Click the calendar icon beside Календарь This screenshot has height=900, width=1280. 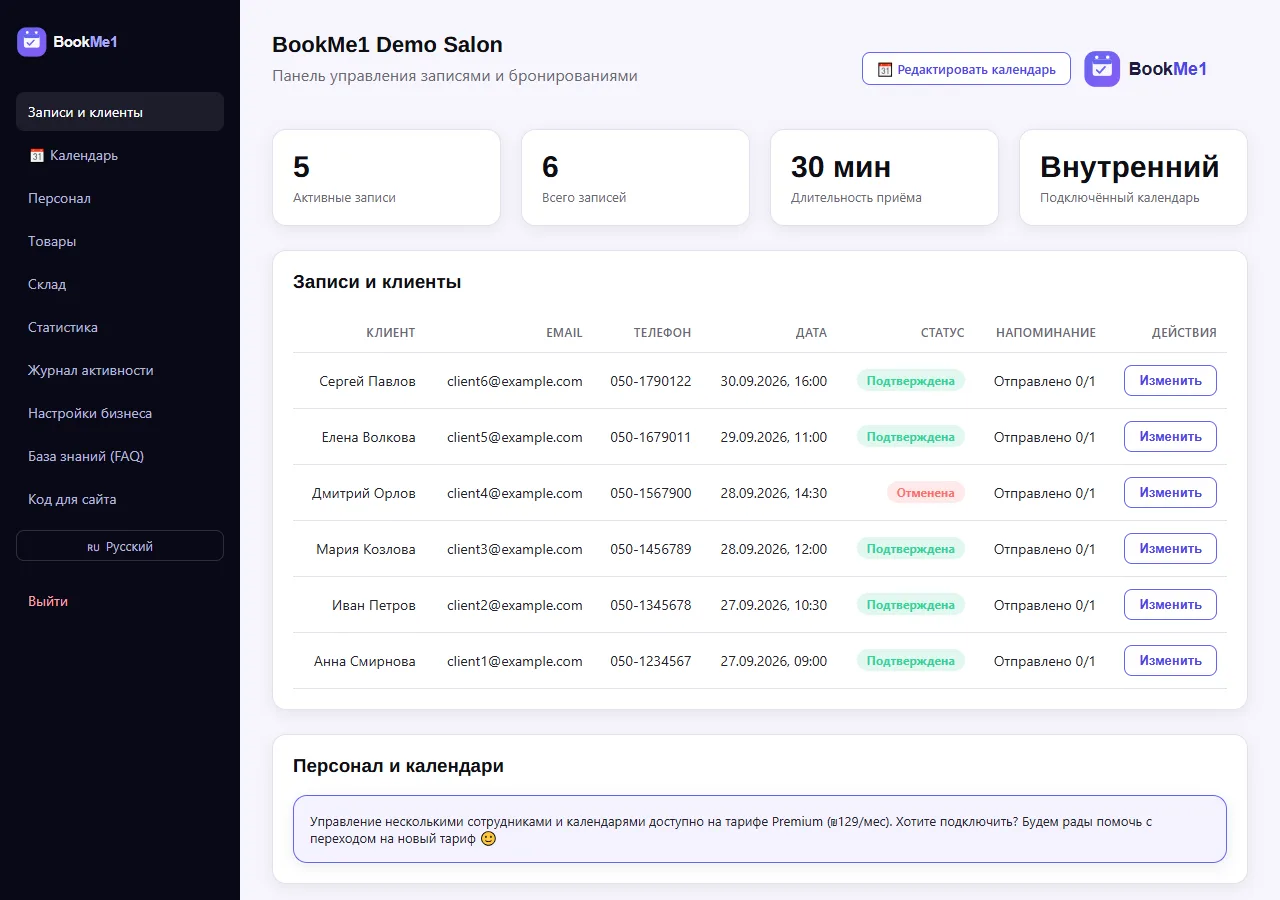click(x=36, y=155)
